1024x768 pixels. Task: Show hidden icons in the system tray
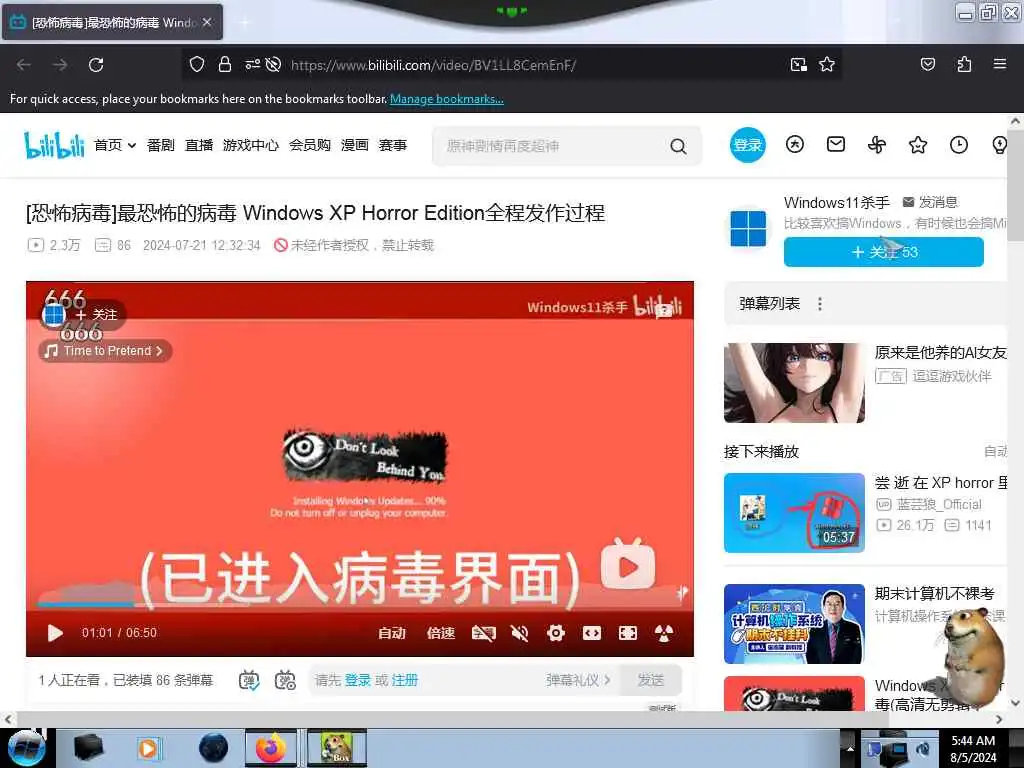pyautogui.click(x=850, y=748)
